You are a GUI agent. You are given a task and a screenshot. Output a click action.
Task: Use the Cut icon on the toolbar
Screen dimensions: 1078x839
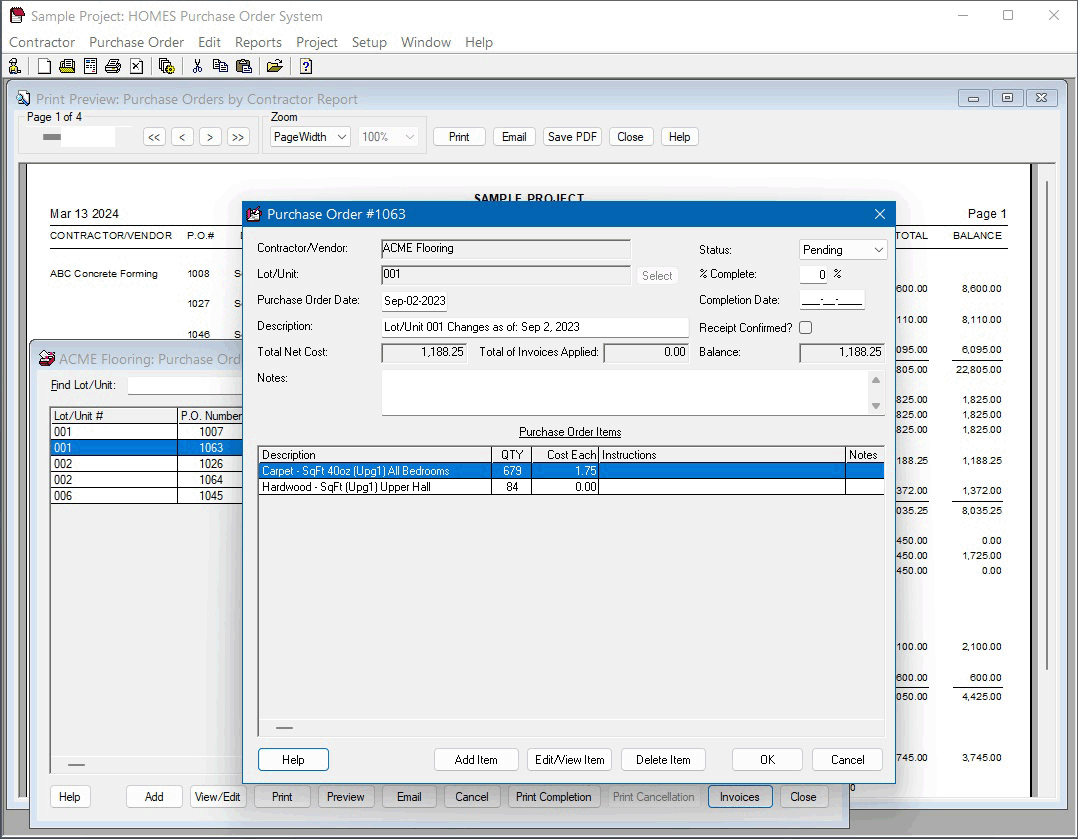(x=197, y=66)
